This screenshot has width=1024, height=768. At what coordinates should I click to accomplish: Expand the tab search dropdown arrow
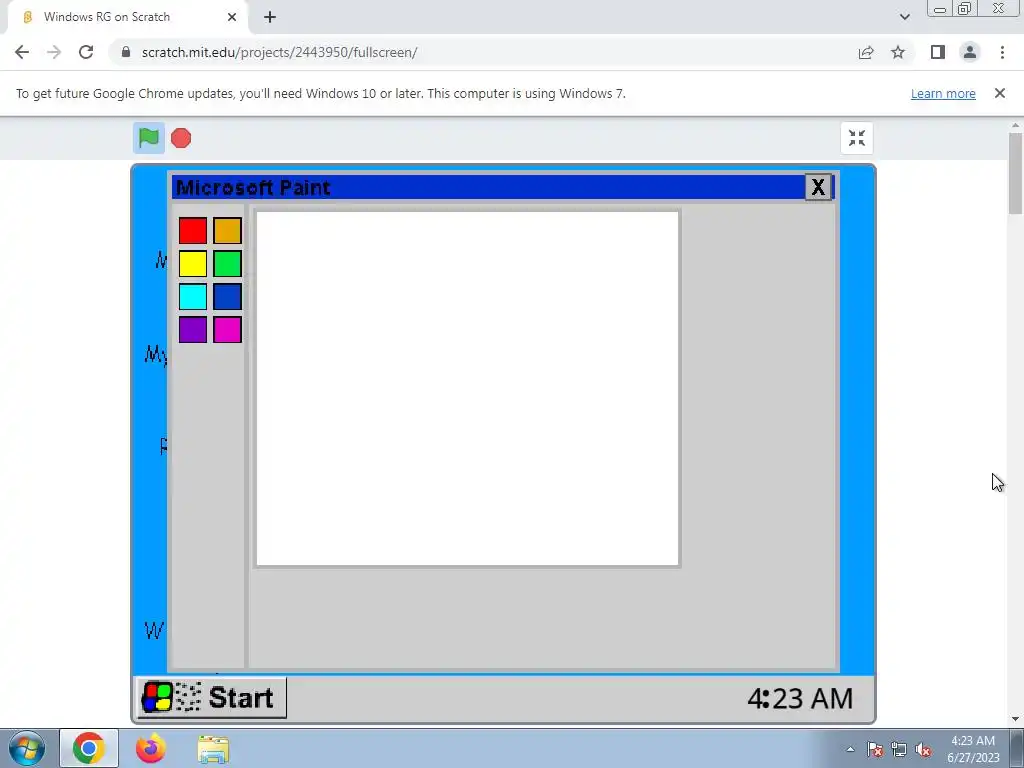tap(904, 17)
